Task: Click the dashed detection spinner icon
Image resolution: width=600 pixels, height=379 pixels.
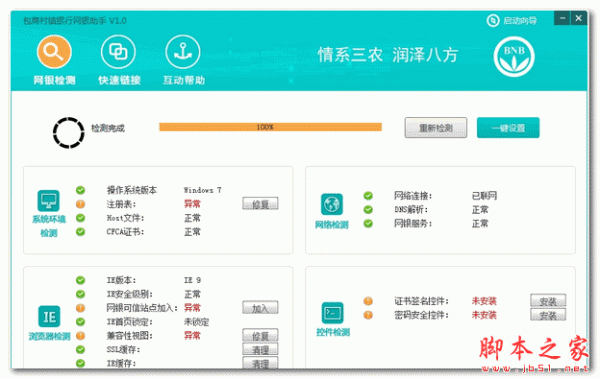Action: coord(68,132)
